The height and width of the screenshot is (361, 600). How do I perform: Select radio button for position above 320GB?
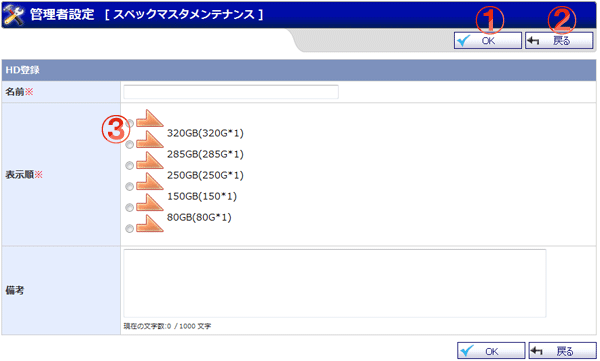coord(130,123)
